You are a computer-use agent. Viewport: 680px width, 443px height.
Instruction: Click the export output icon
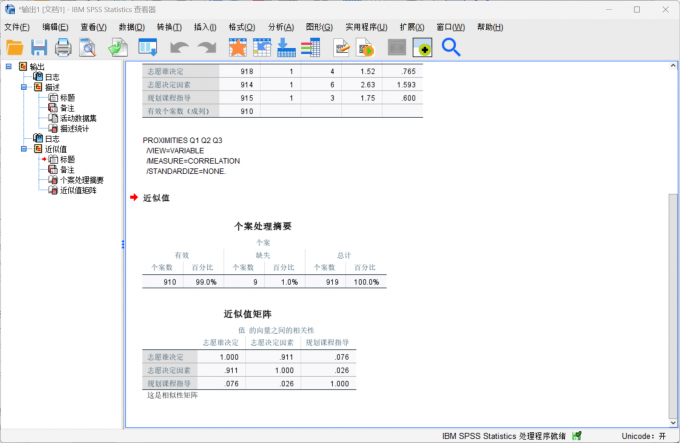pos(118,47)
